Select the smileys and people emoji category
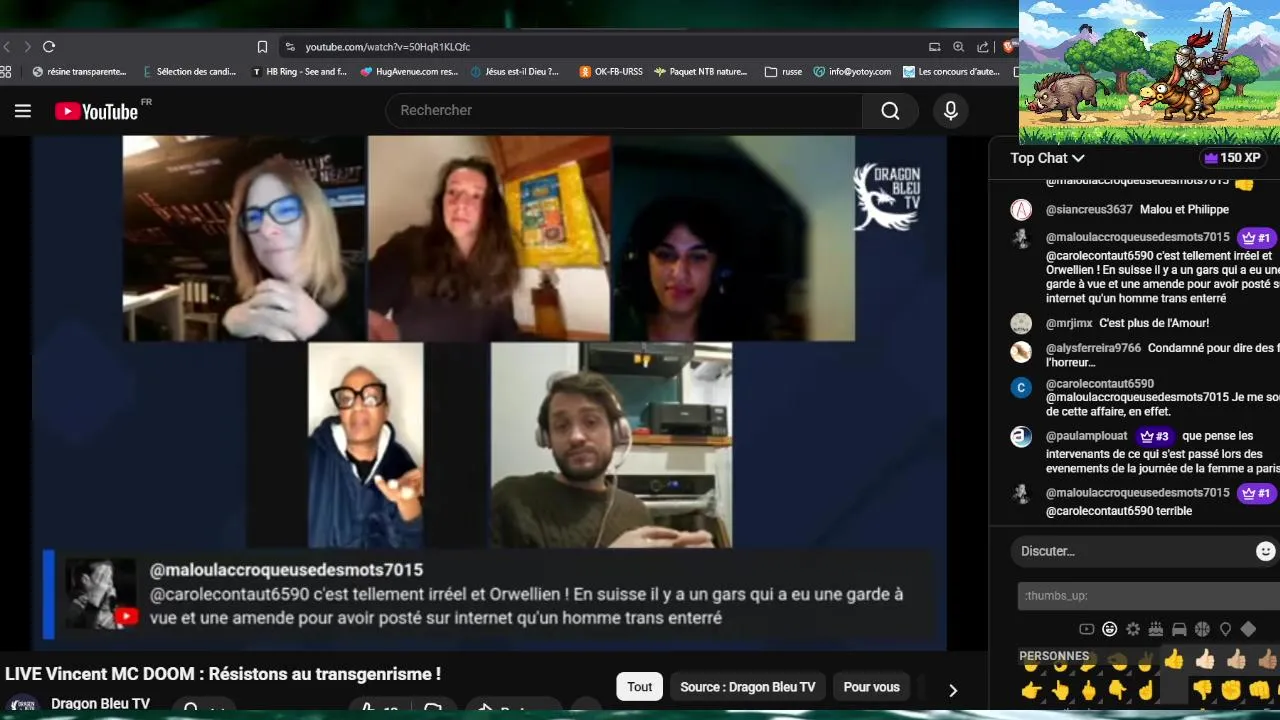This screenshot has height=720, width=1280. tap(1109, 629)
